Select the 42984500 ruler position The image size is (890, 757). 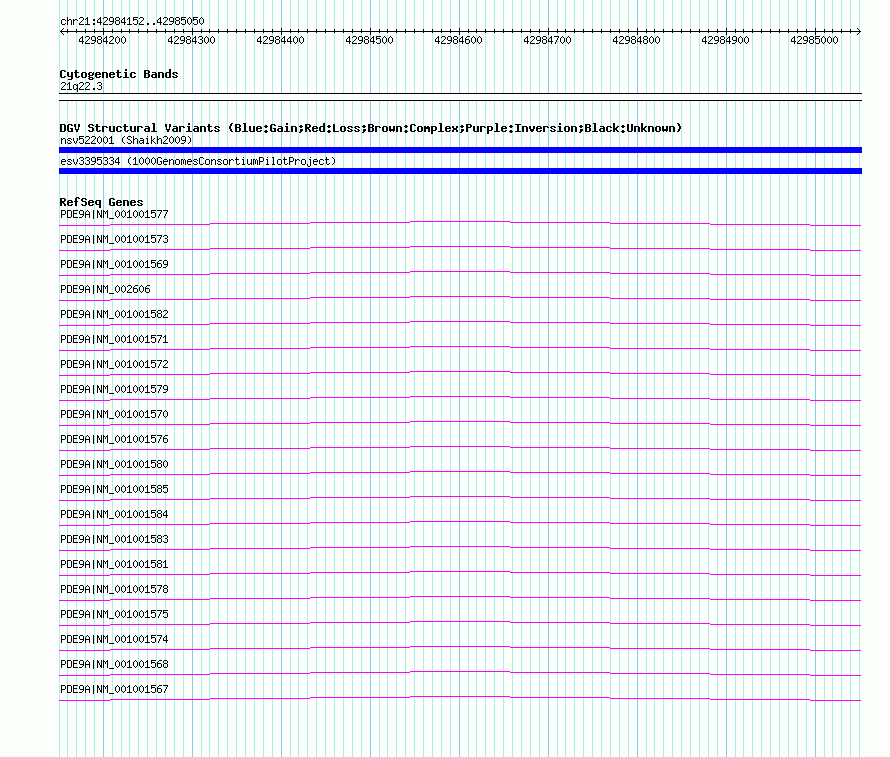370,40
